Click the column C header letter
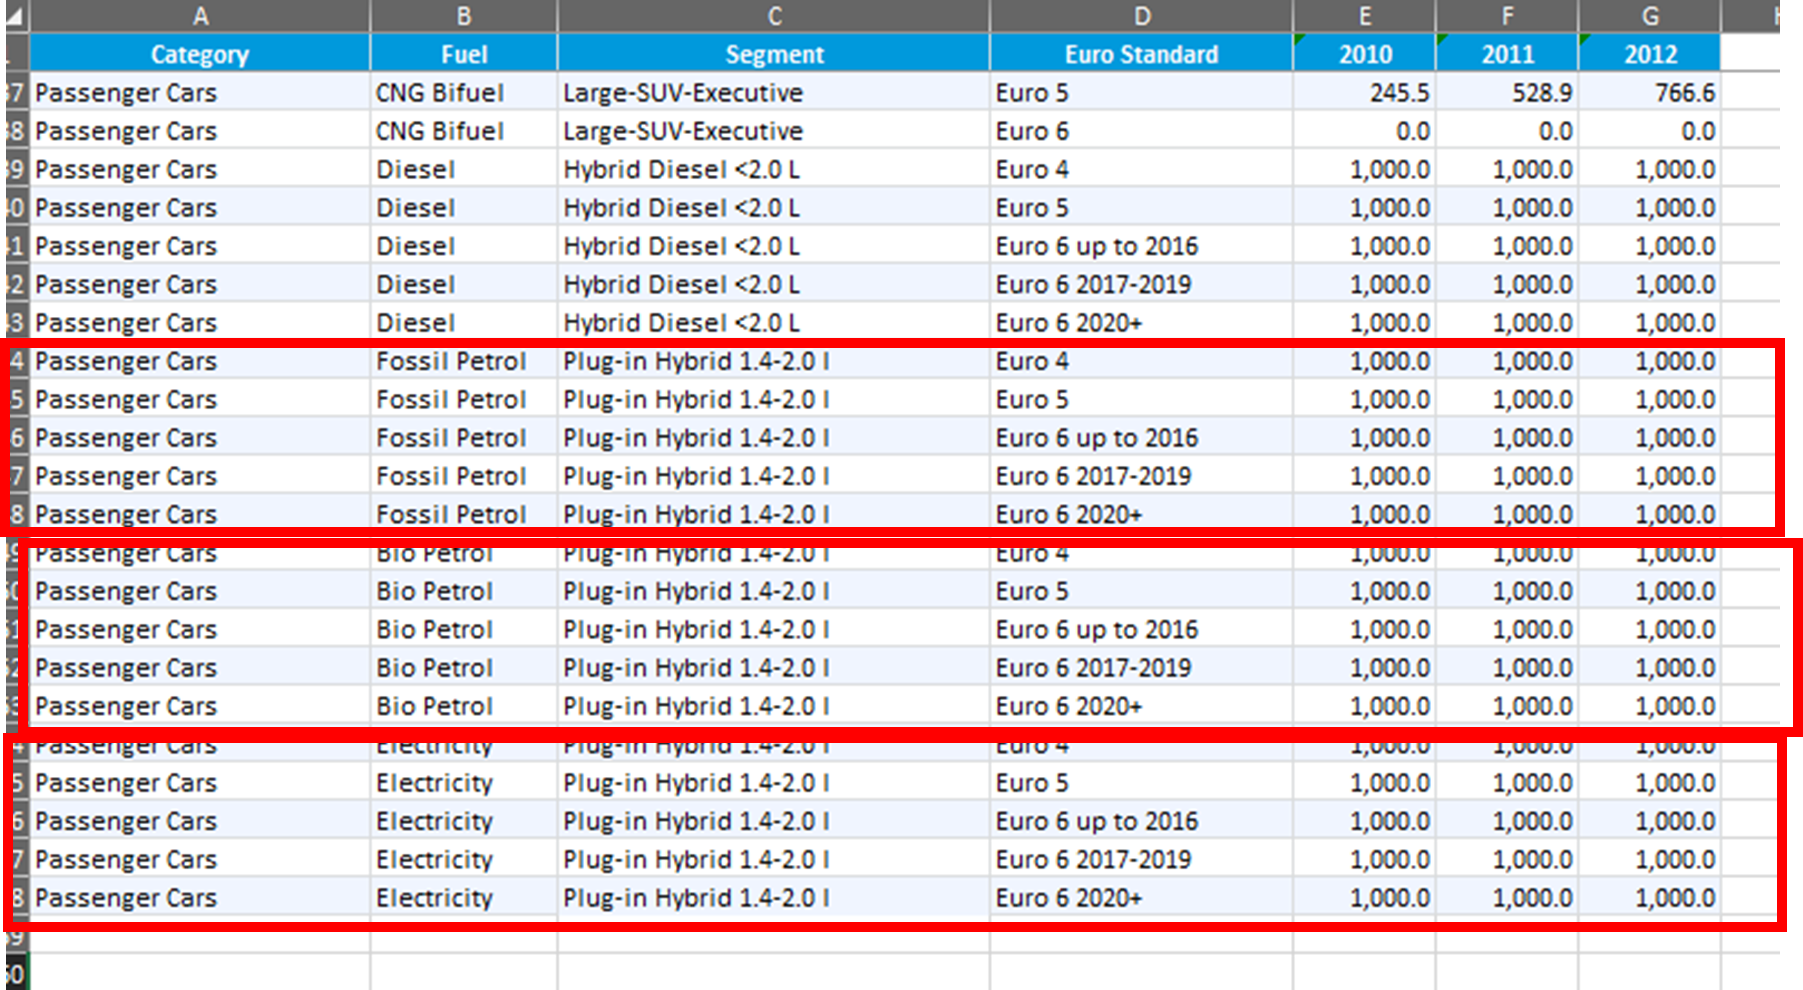Image resolution: width=1803 pixels, height=990 pixels. pos(773,16)
